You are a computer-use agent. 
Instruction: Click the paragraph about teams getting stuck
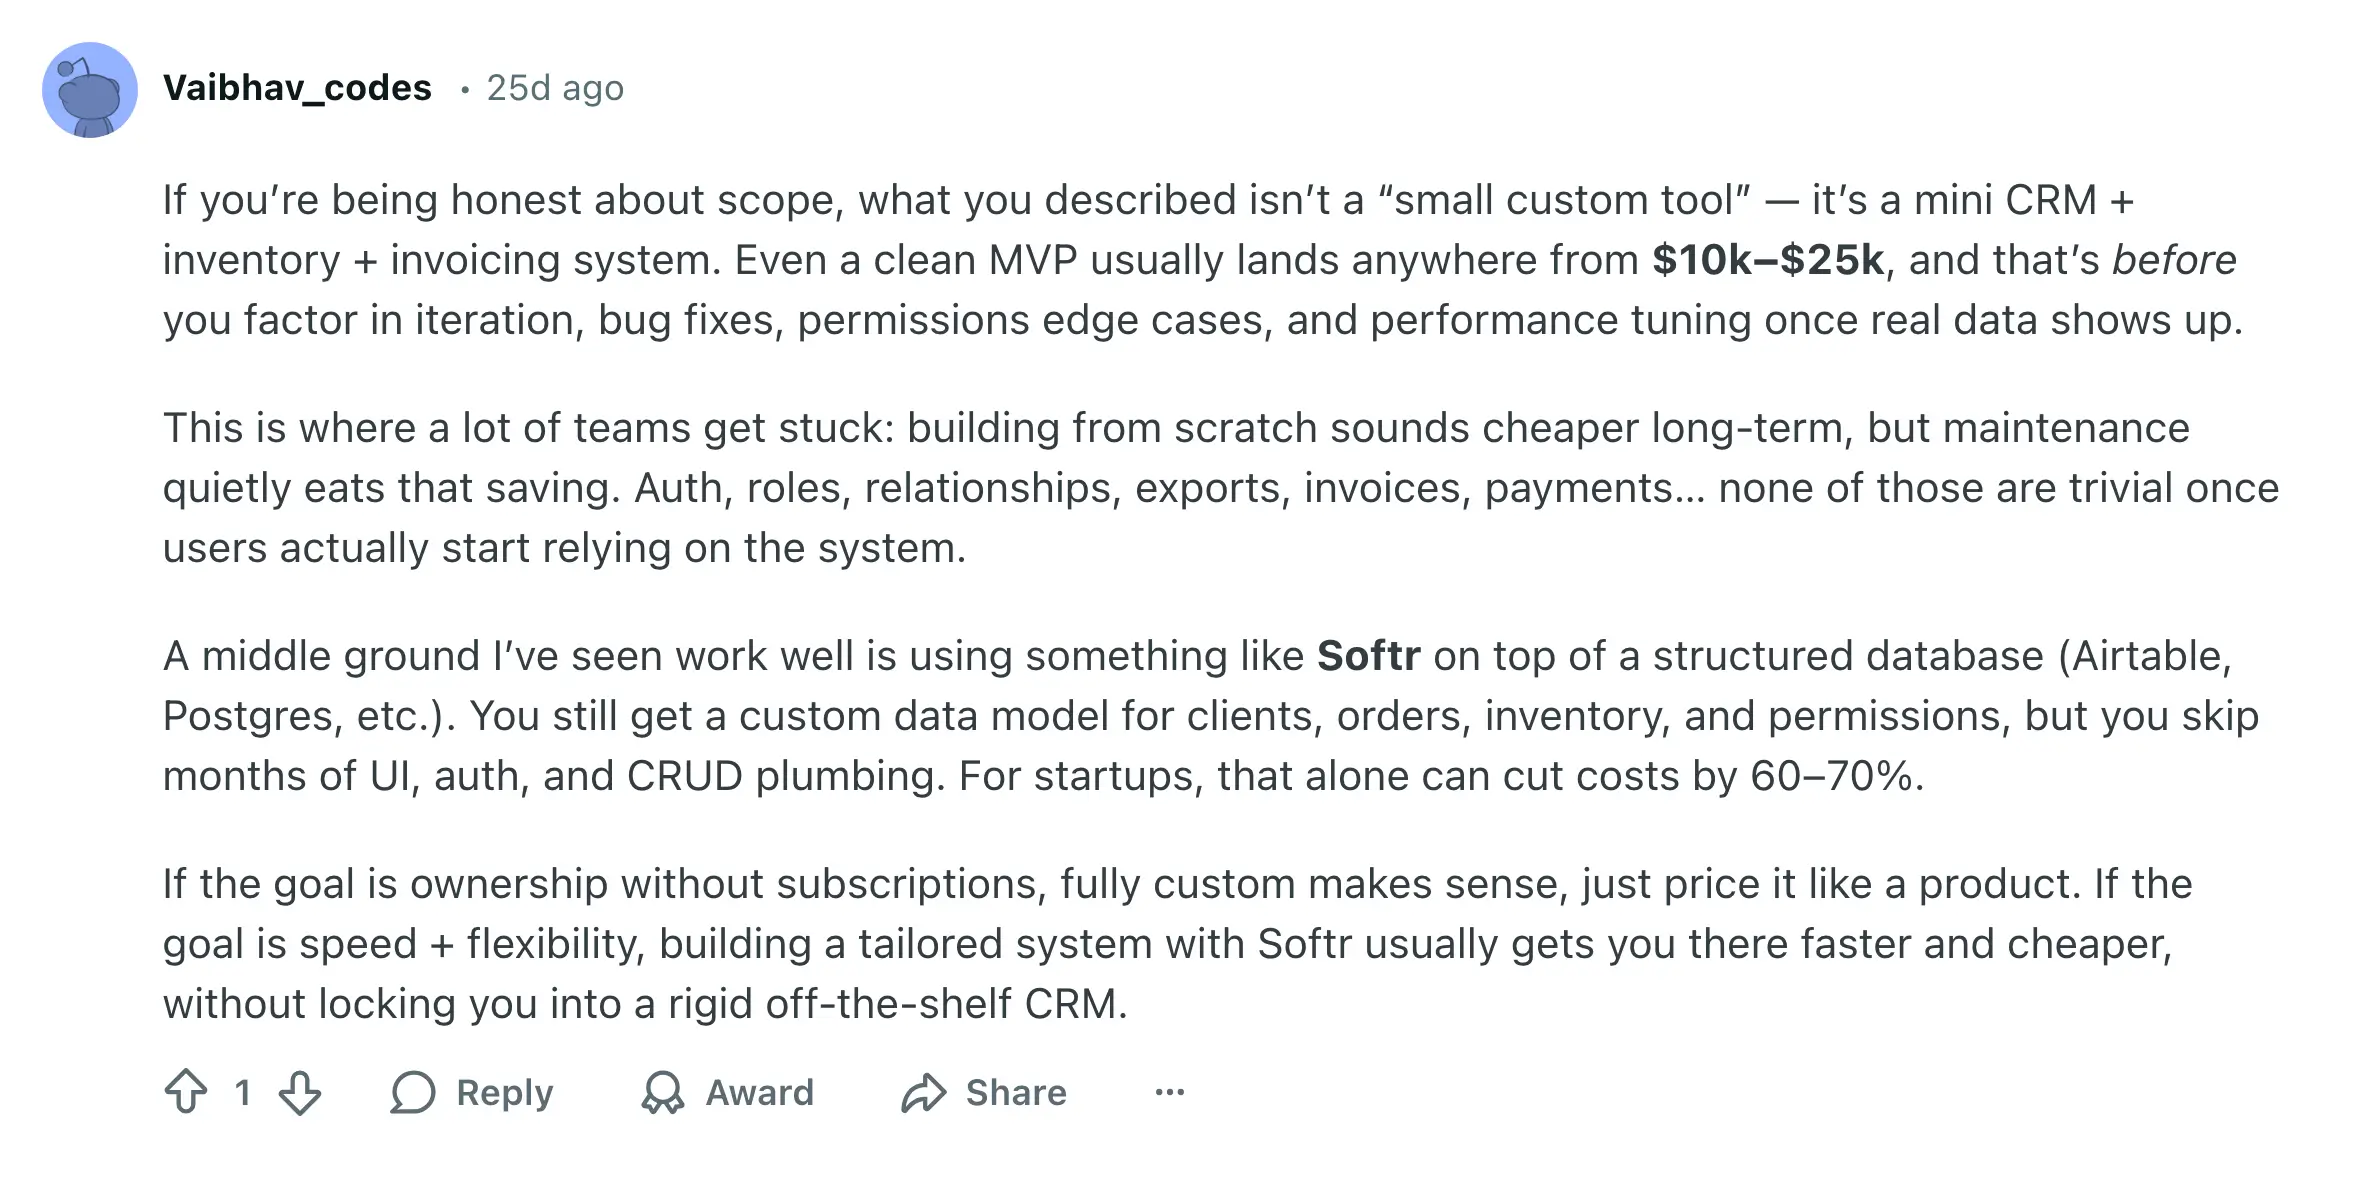1221,488
